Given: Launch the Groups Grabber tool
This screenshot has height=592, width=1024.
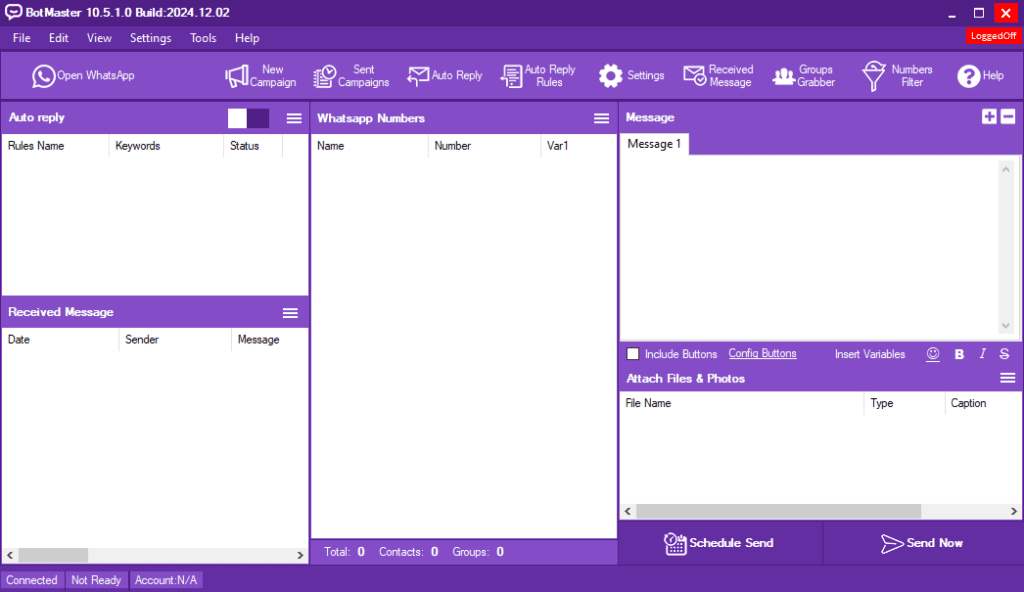Looking at the screenshot, I should pyautogui.click(x=804, y=76).
